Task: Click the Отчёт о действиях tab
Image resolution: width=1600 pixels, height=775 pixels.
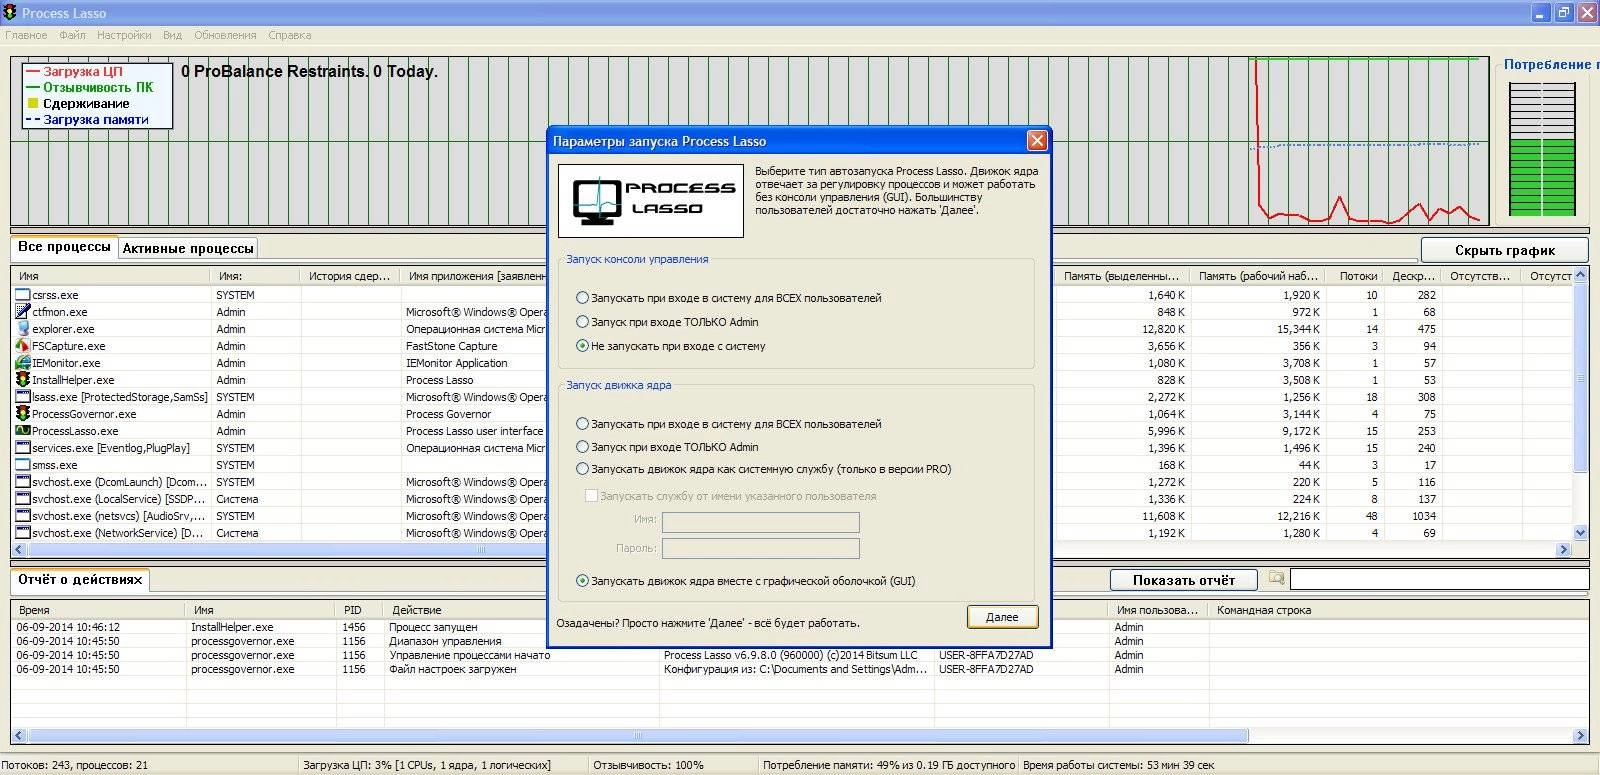Action: (80, 579)
